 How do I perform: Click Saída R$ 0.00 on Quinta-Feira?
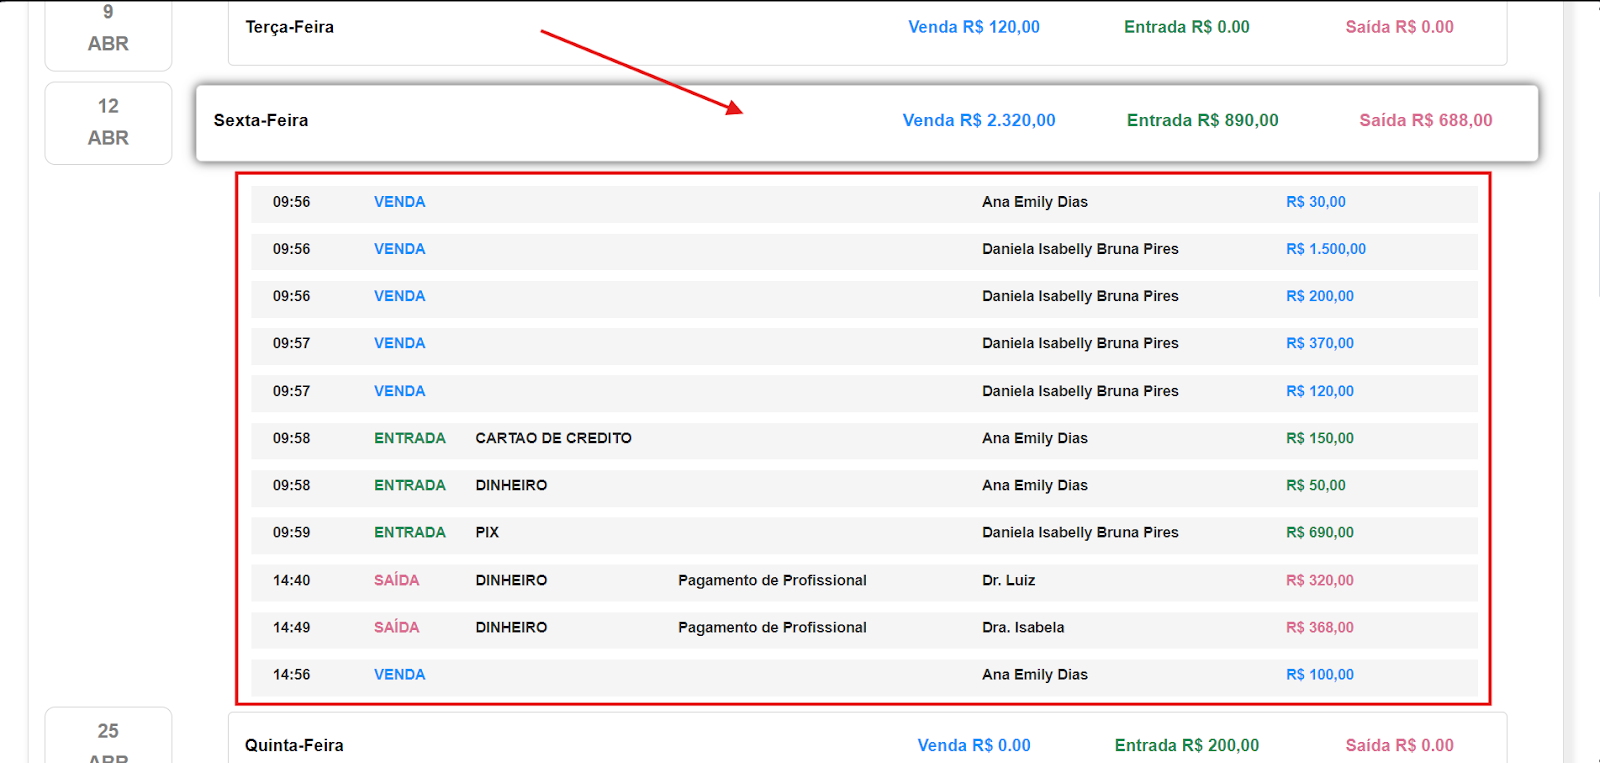click(x=1399, y=745)
